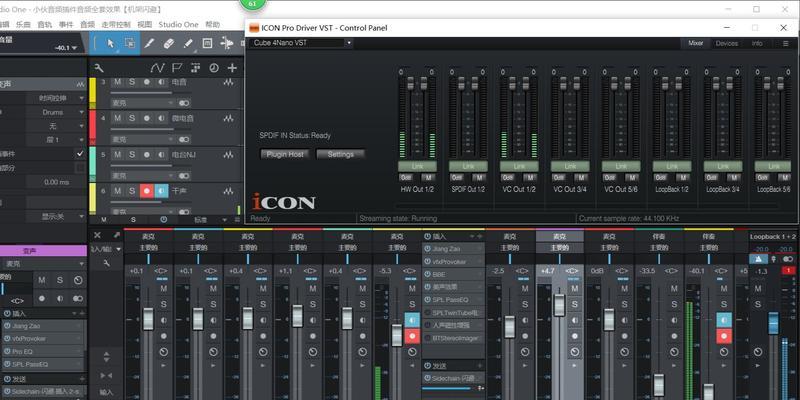Tick the unchecked box in the inspector
This screenshot has width=800, height=400.
coord(80,168)
